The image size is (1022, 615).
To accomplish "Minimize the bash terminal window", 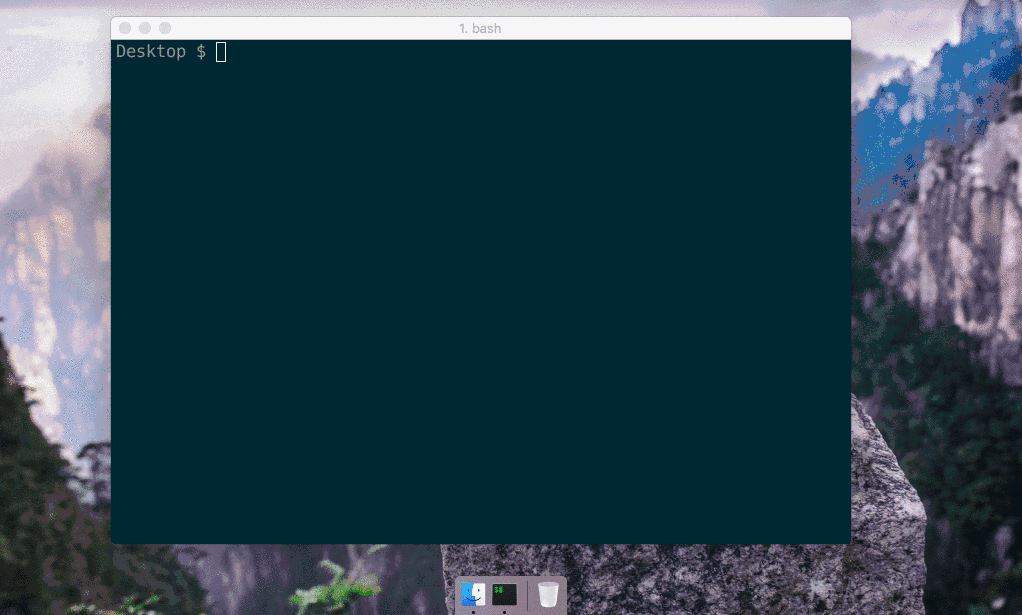I will tap(145, 28).
